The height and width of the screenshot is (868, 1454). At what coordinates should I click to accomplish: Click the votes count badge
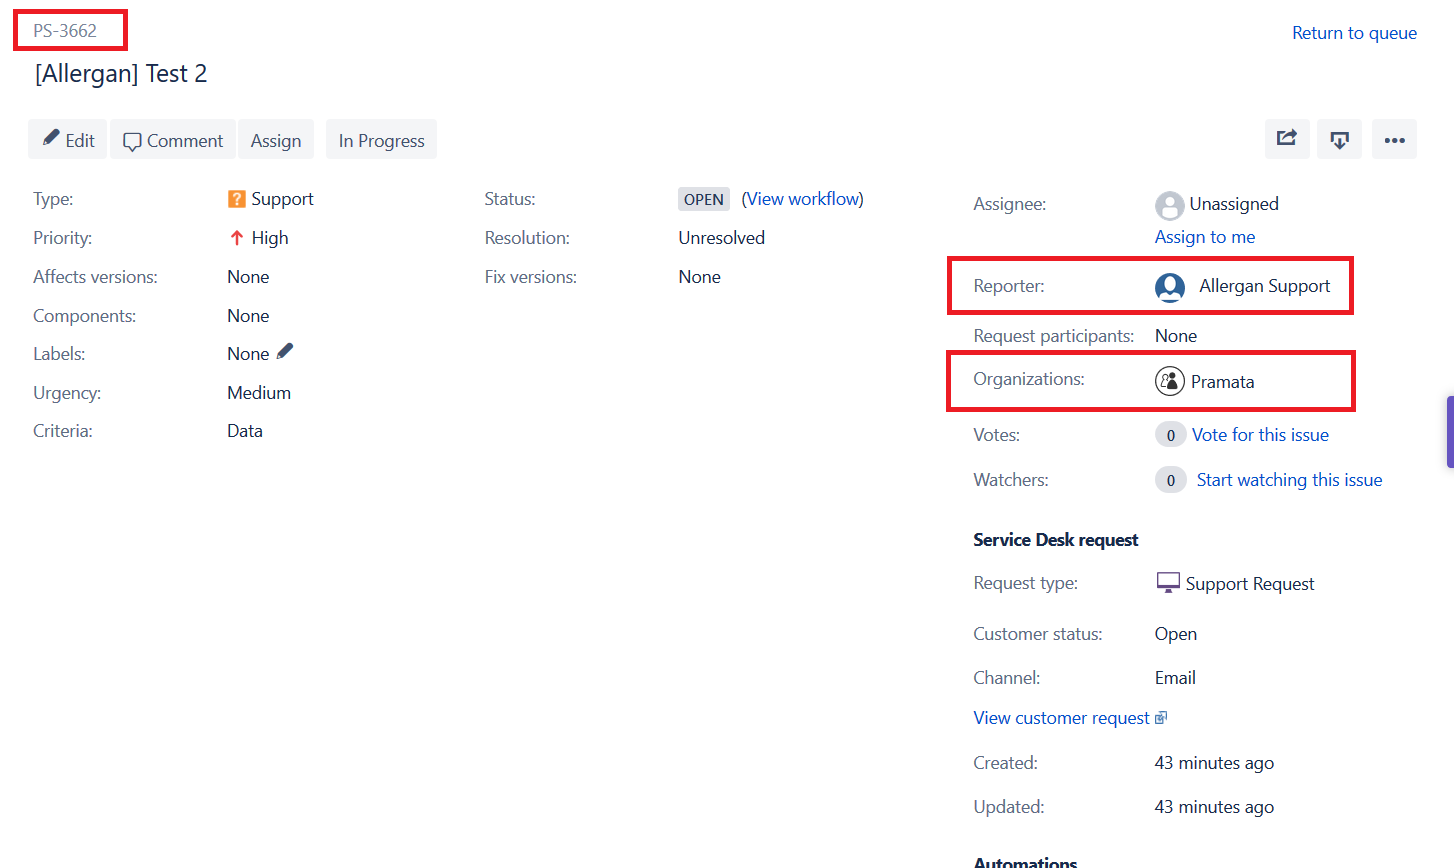point(1171,435)
